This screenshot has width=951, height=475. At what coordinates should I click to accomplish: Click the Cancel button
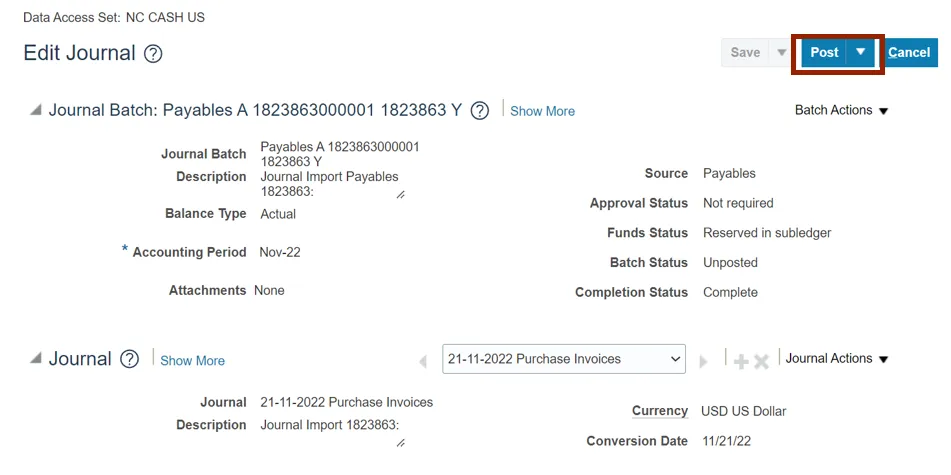[909, 52]
